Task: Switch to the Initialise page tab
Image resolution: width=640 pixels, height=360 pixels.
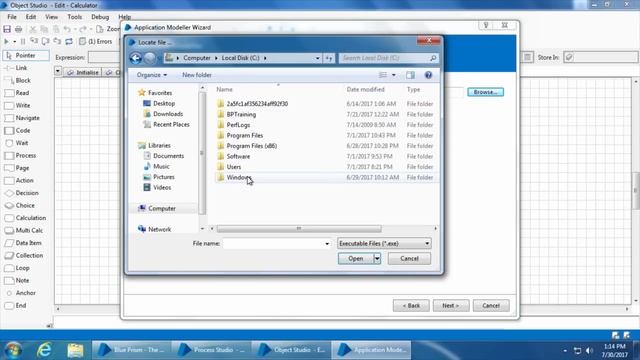Action: [x=83, y=72]
